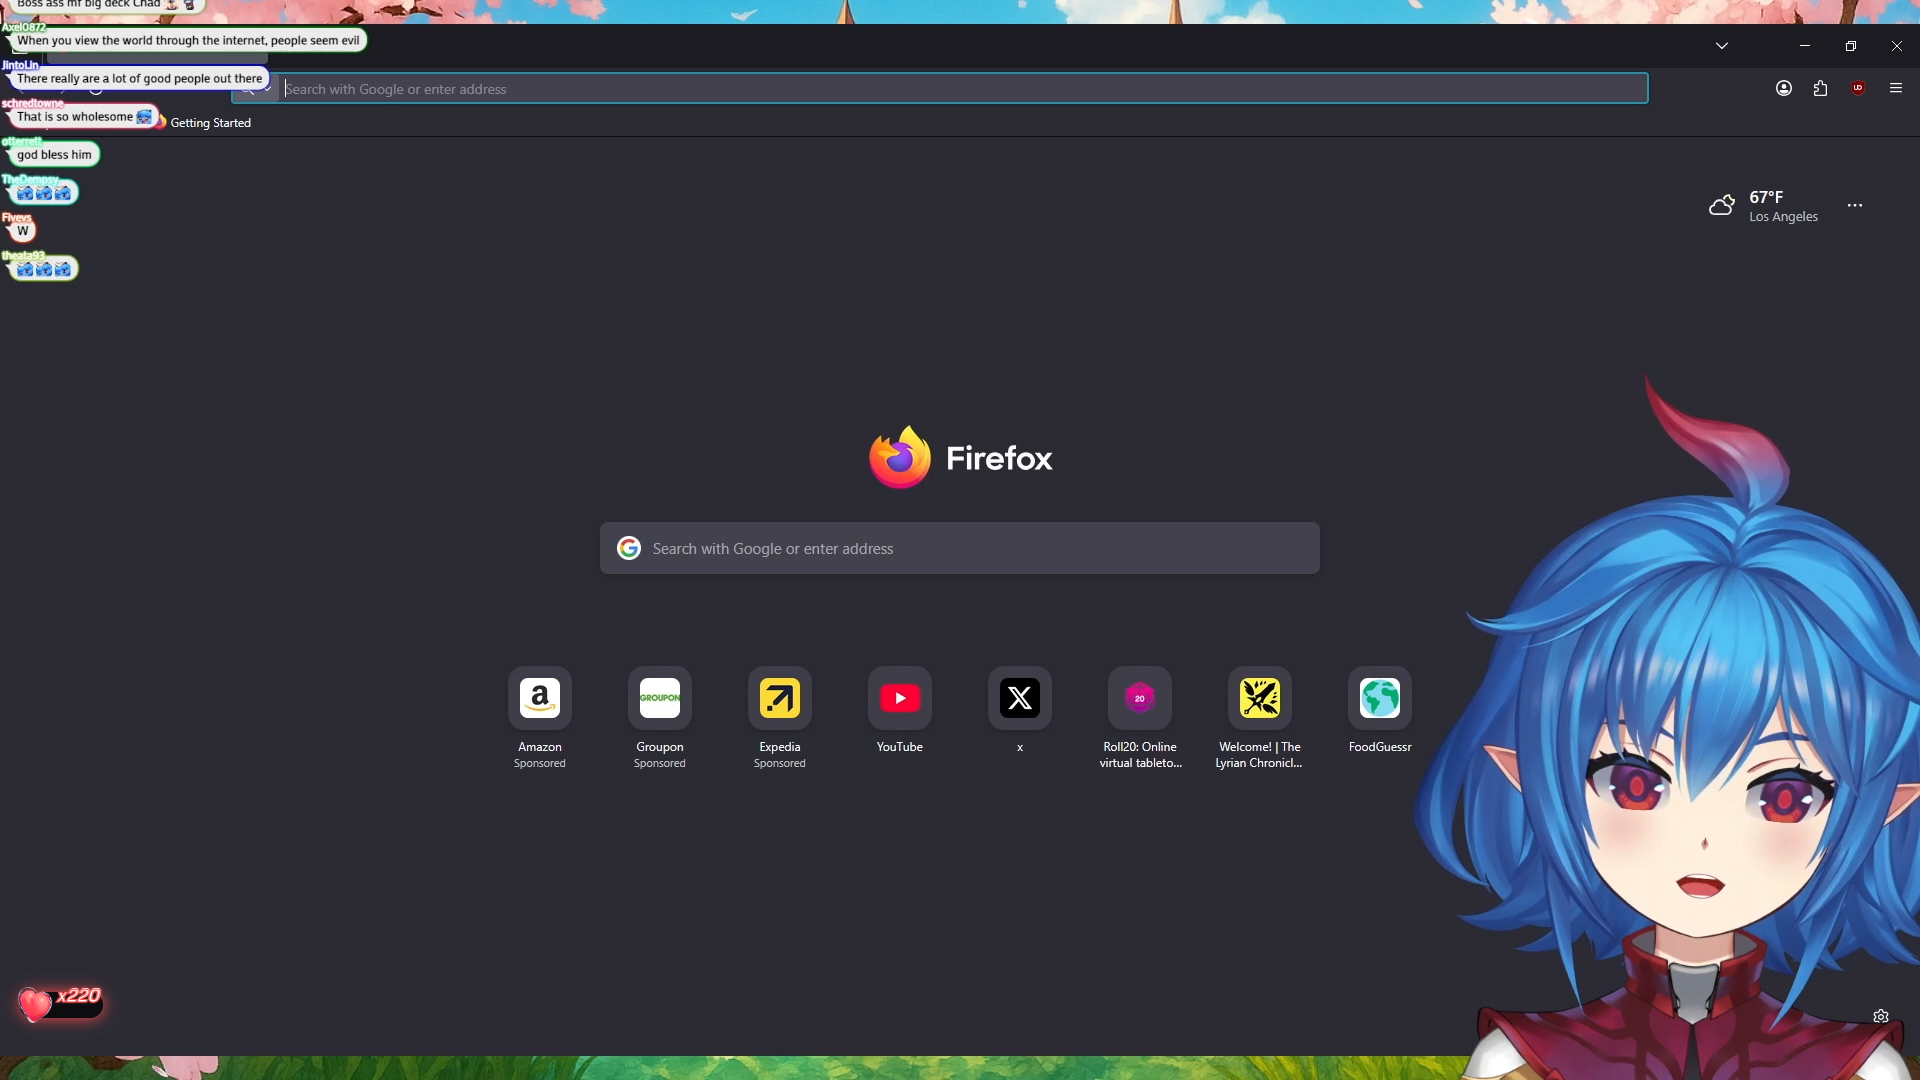
Task: Click the uBlock Origin extension icon
Action: pyautogui.click(x=1858, y=88)
